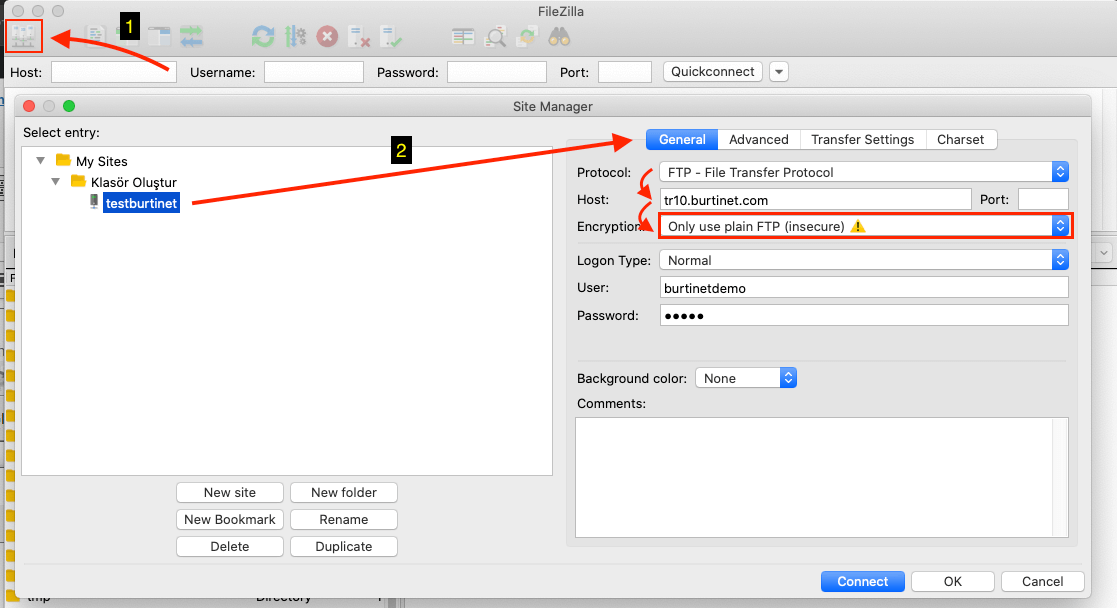Click the binoculars search files icon
Viewport: 1117px width, 608px height.
(x=559, y=37)
